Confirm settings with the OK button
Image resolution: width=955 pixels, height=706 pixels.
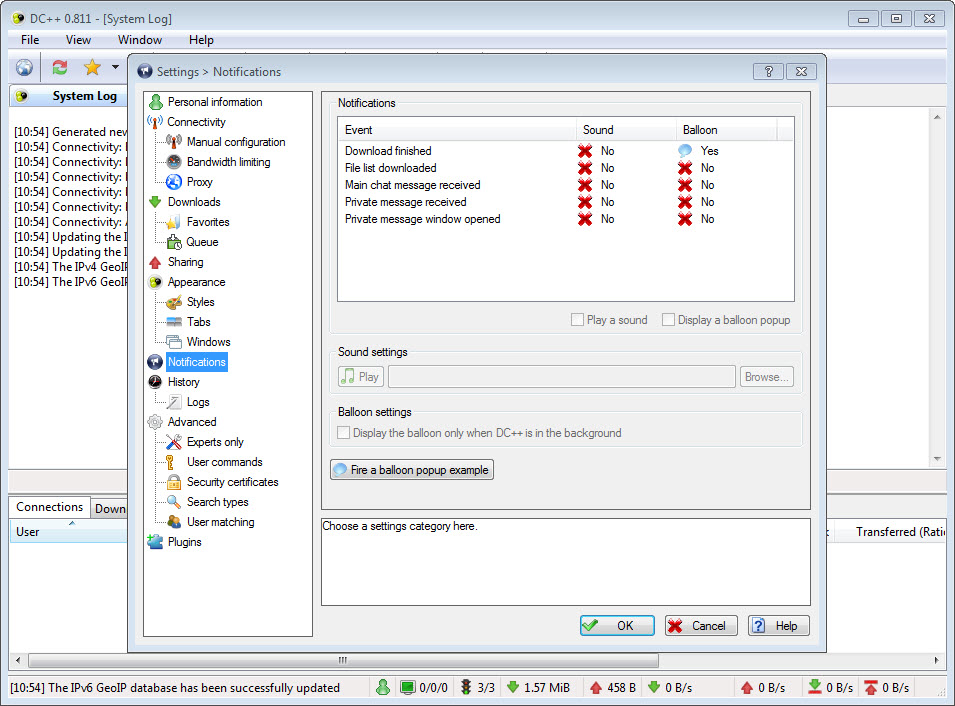tap(617, 626)
